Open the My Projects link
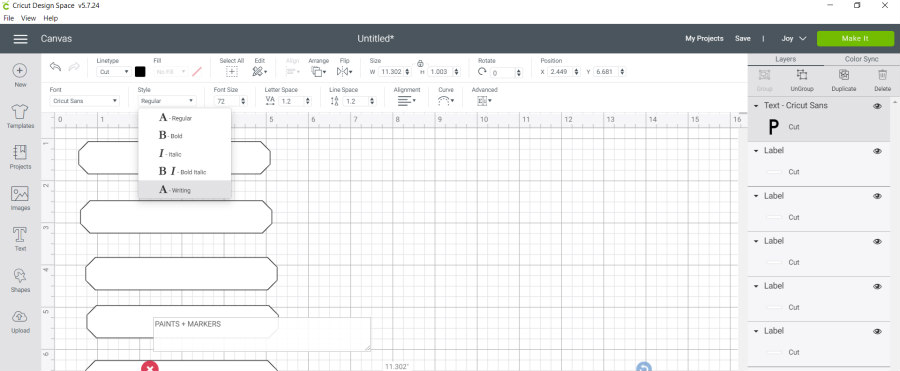 pyautogui.click(x=704, y=38)
